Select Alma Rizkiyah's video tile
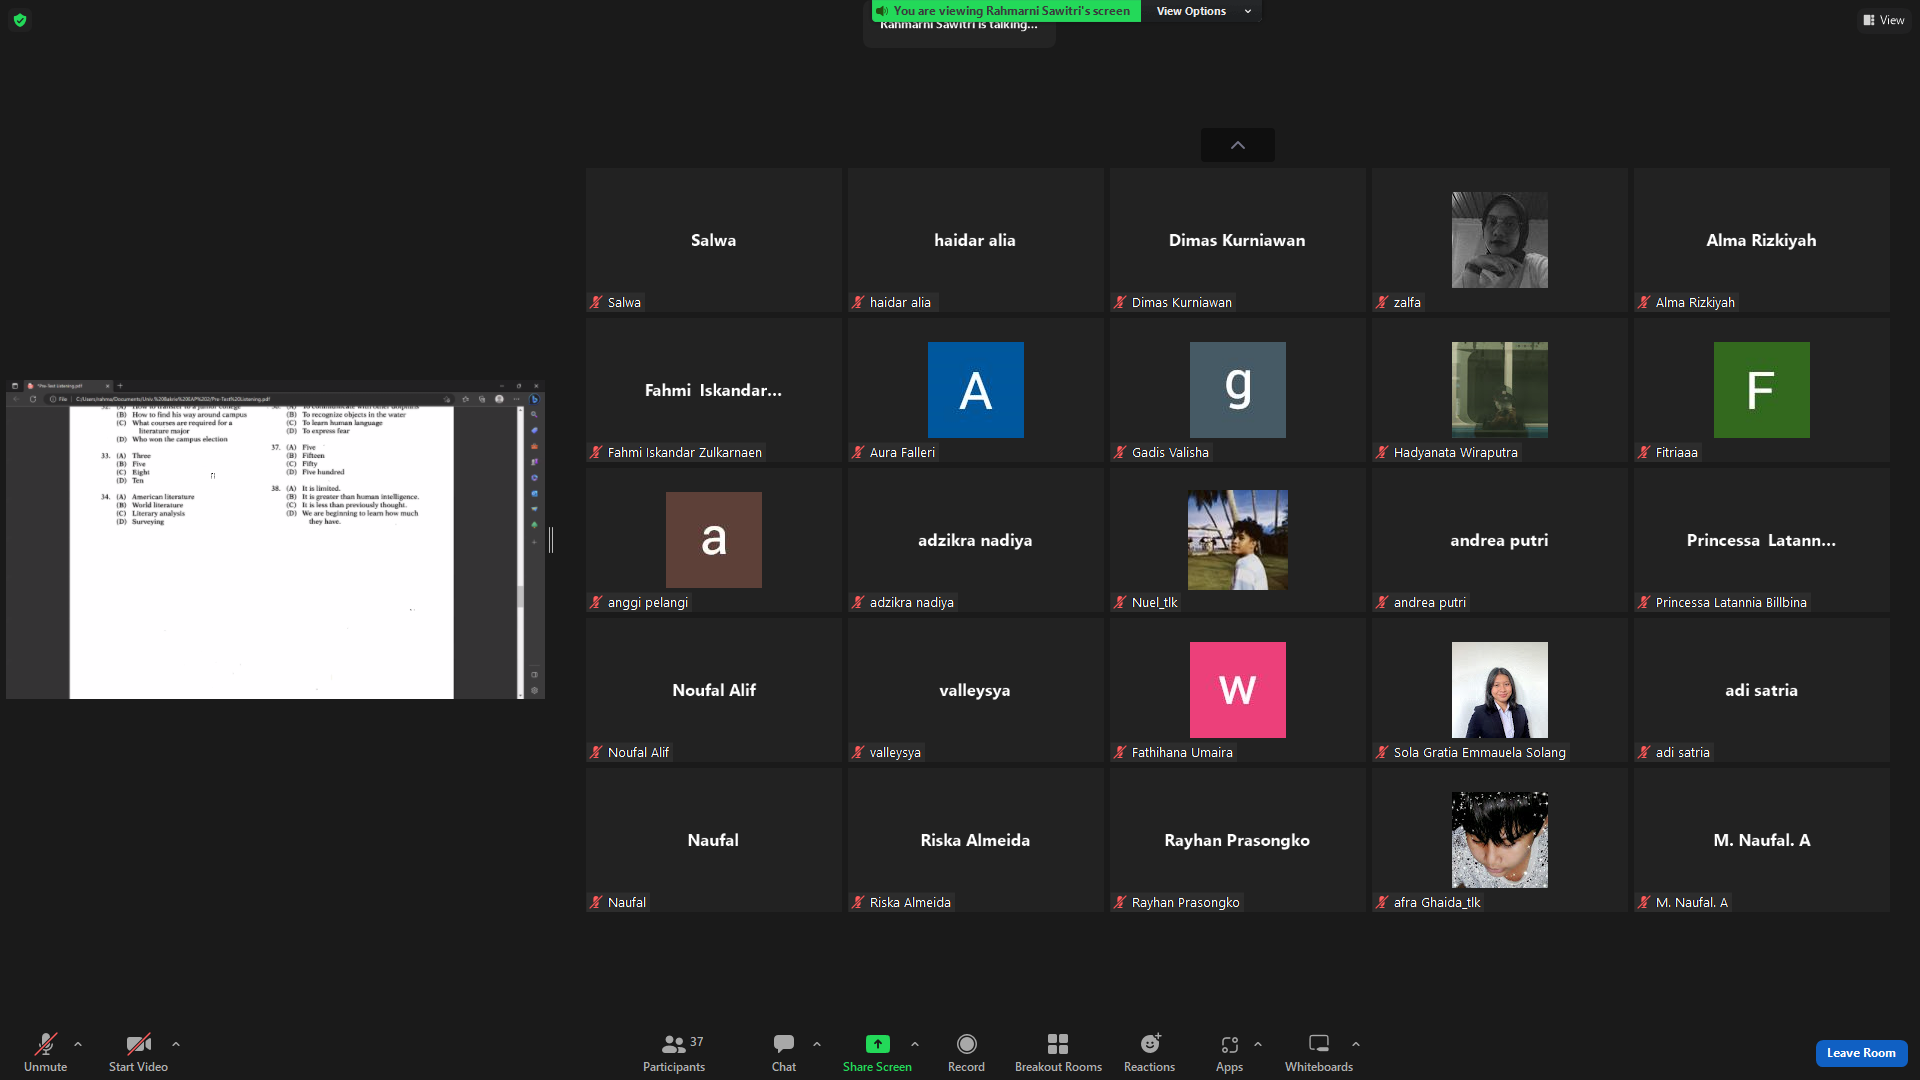 (1761, 240)
